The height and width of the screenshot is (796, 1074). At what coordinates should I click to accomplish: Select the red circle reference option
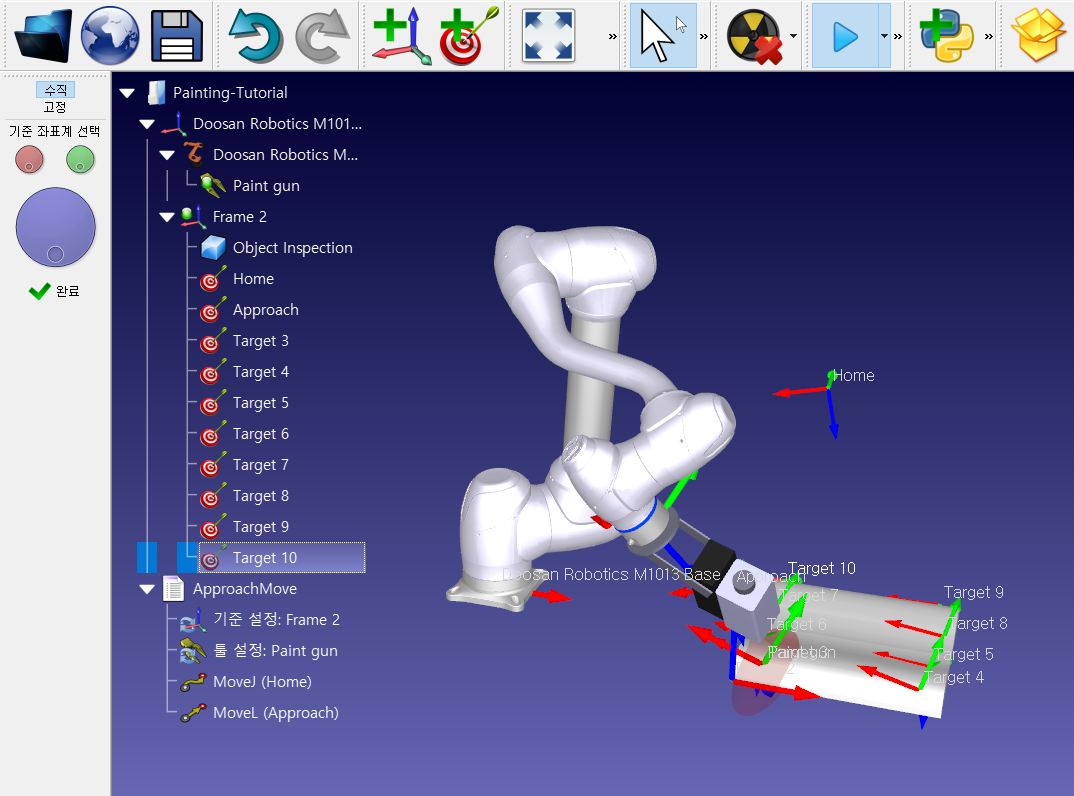coord(28,159)
